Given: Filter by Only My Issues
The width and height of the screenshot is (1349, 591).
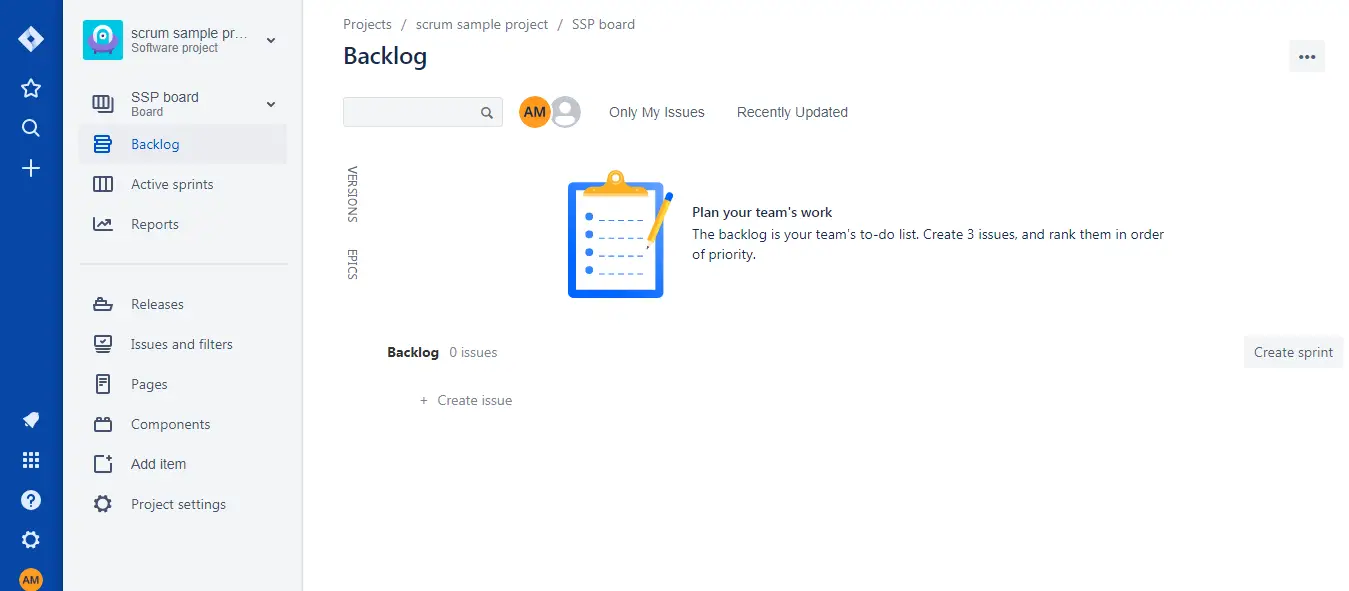Looking at the screenshot, I should (656, 112).
